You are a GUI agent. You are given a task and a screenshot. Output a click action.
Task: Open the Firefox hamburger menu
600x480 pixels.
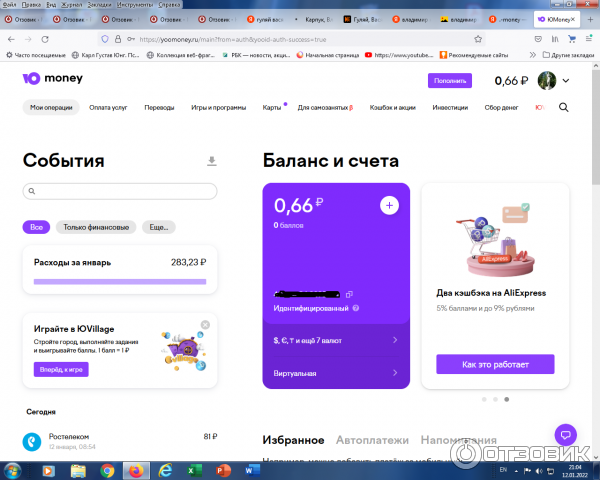(x=589, y=39)
